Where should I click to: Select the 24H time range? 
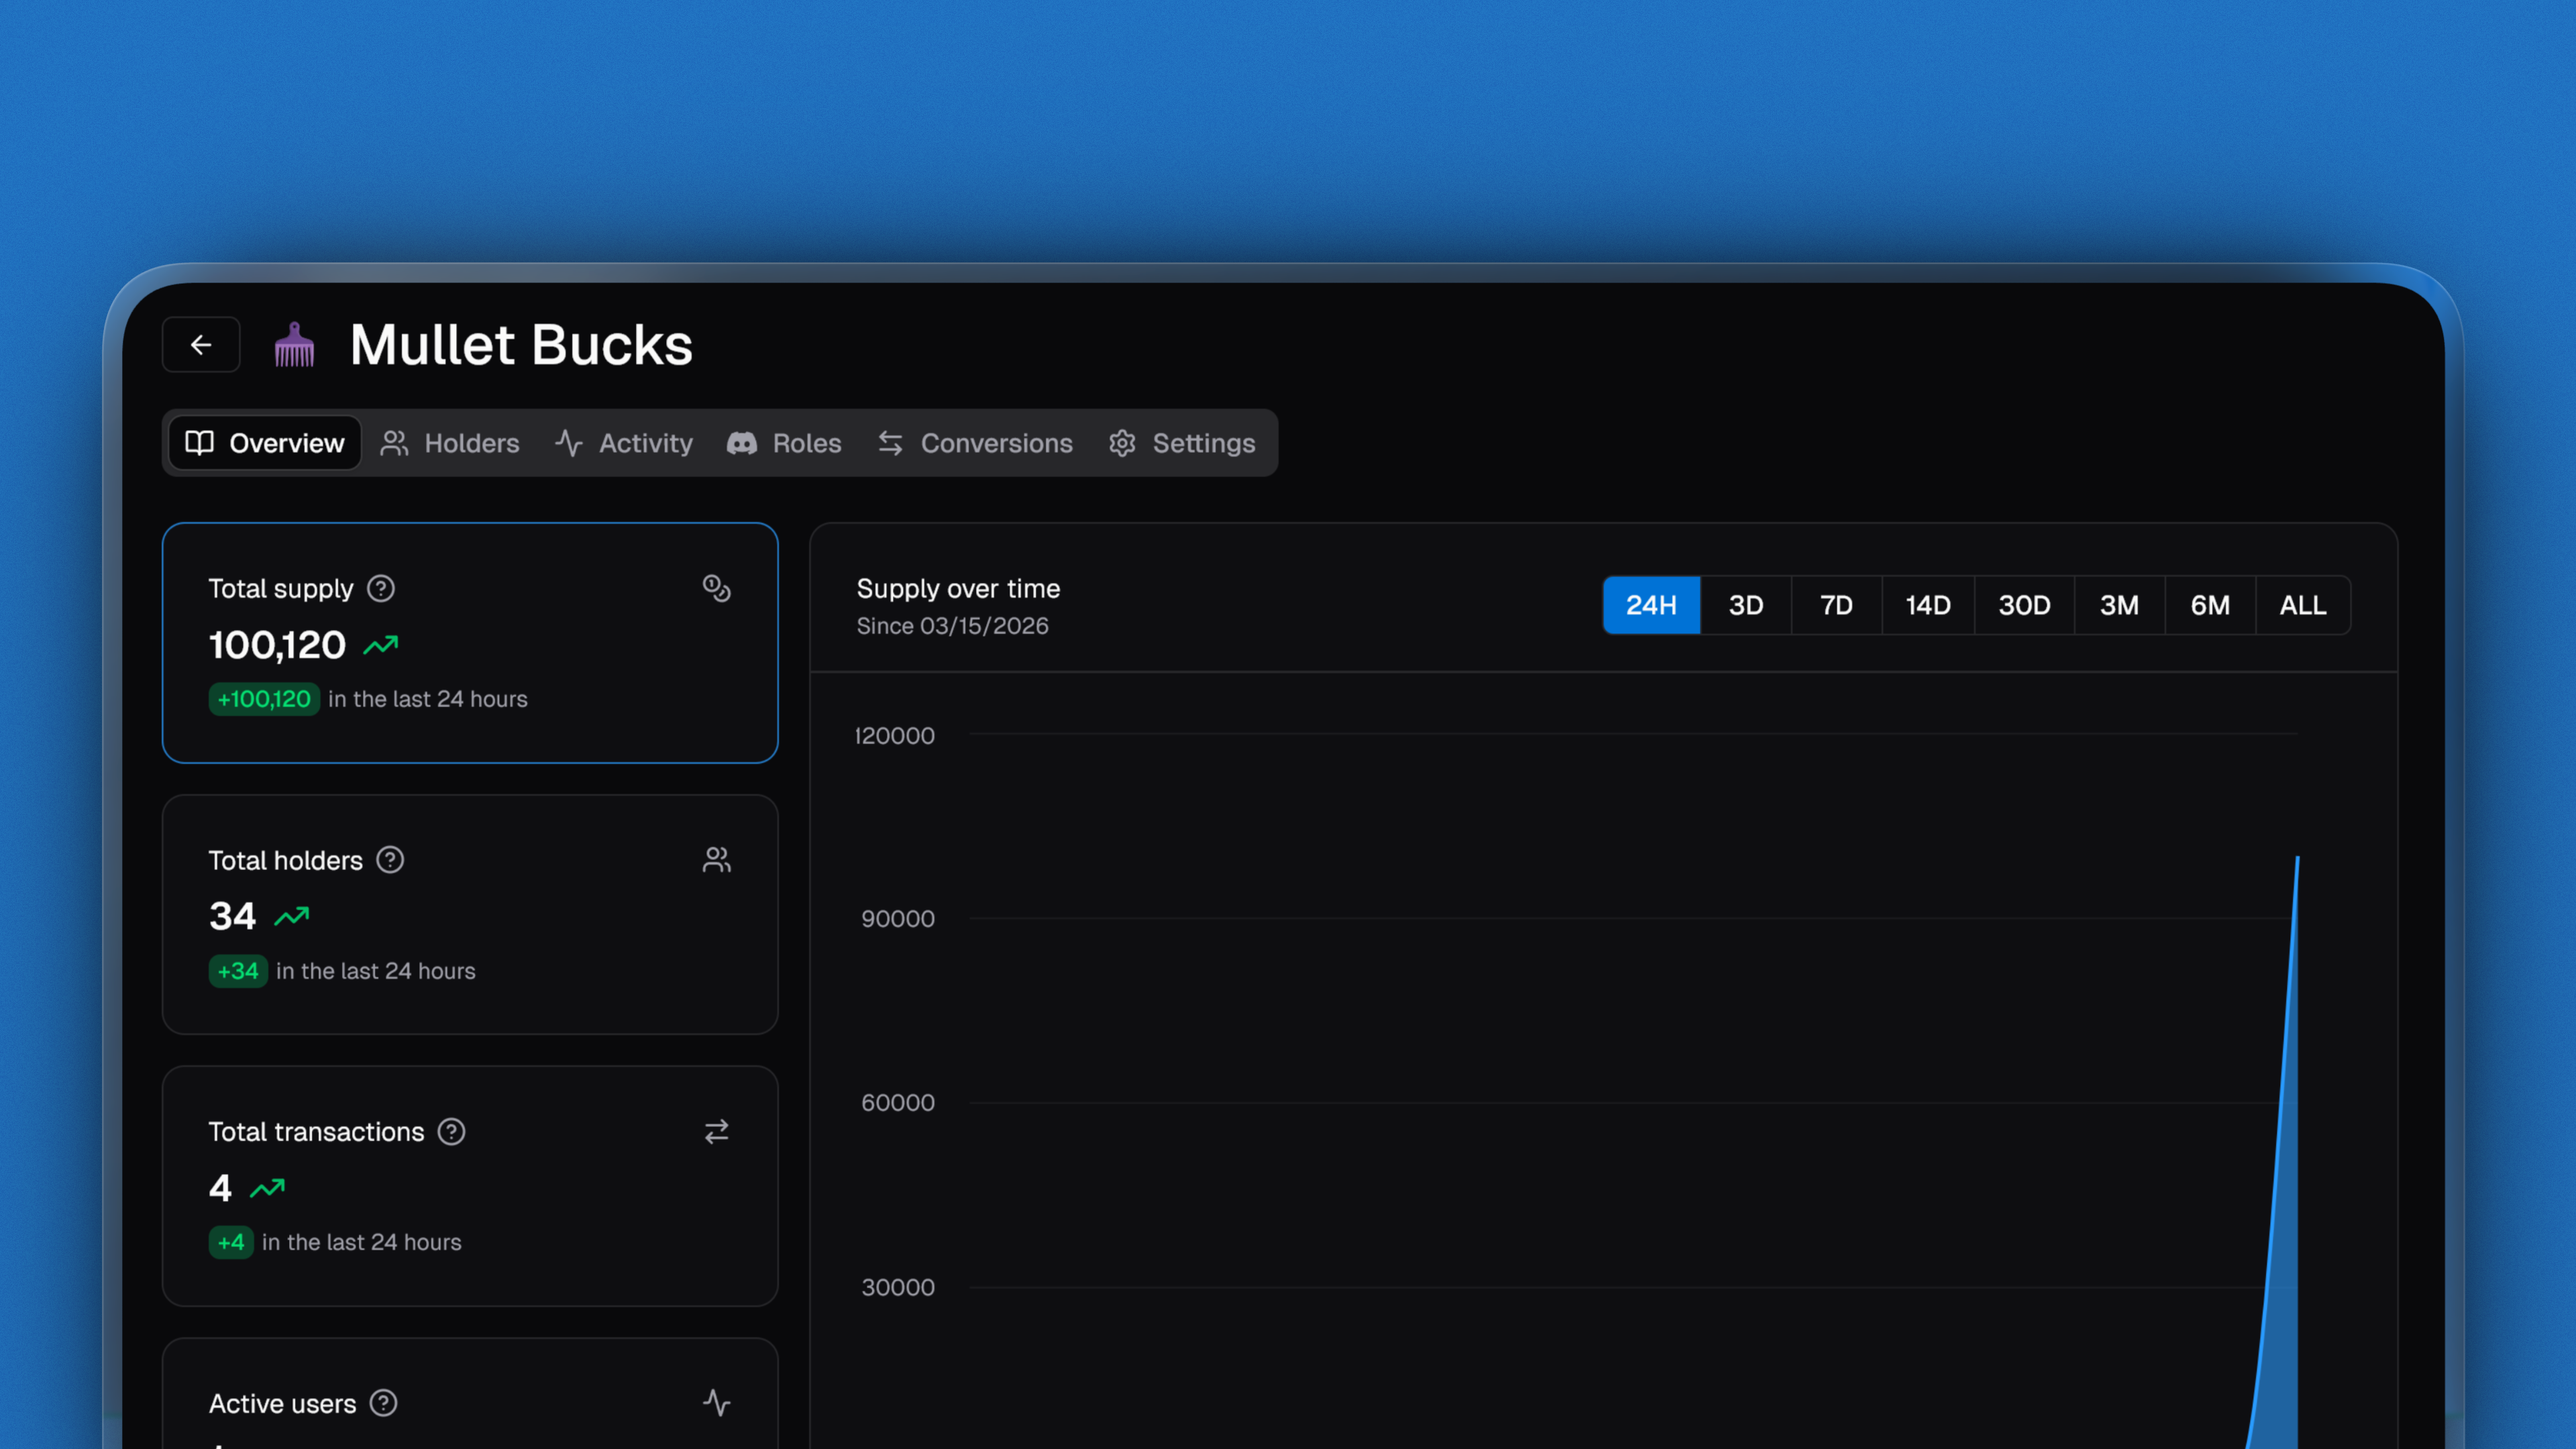(1651, 605)
